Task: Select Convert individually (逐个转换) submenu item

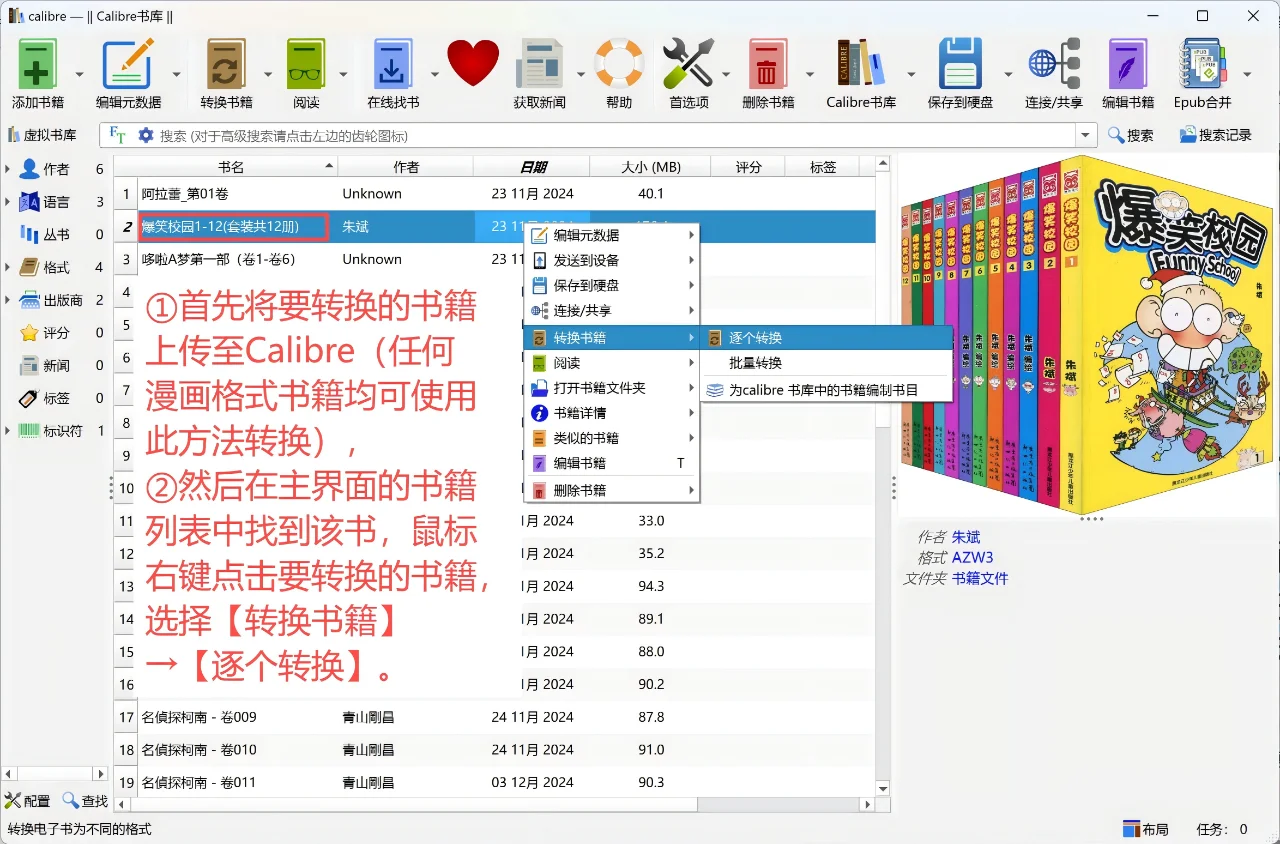Action: (826, 338)
